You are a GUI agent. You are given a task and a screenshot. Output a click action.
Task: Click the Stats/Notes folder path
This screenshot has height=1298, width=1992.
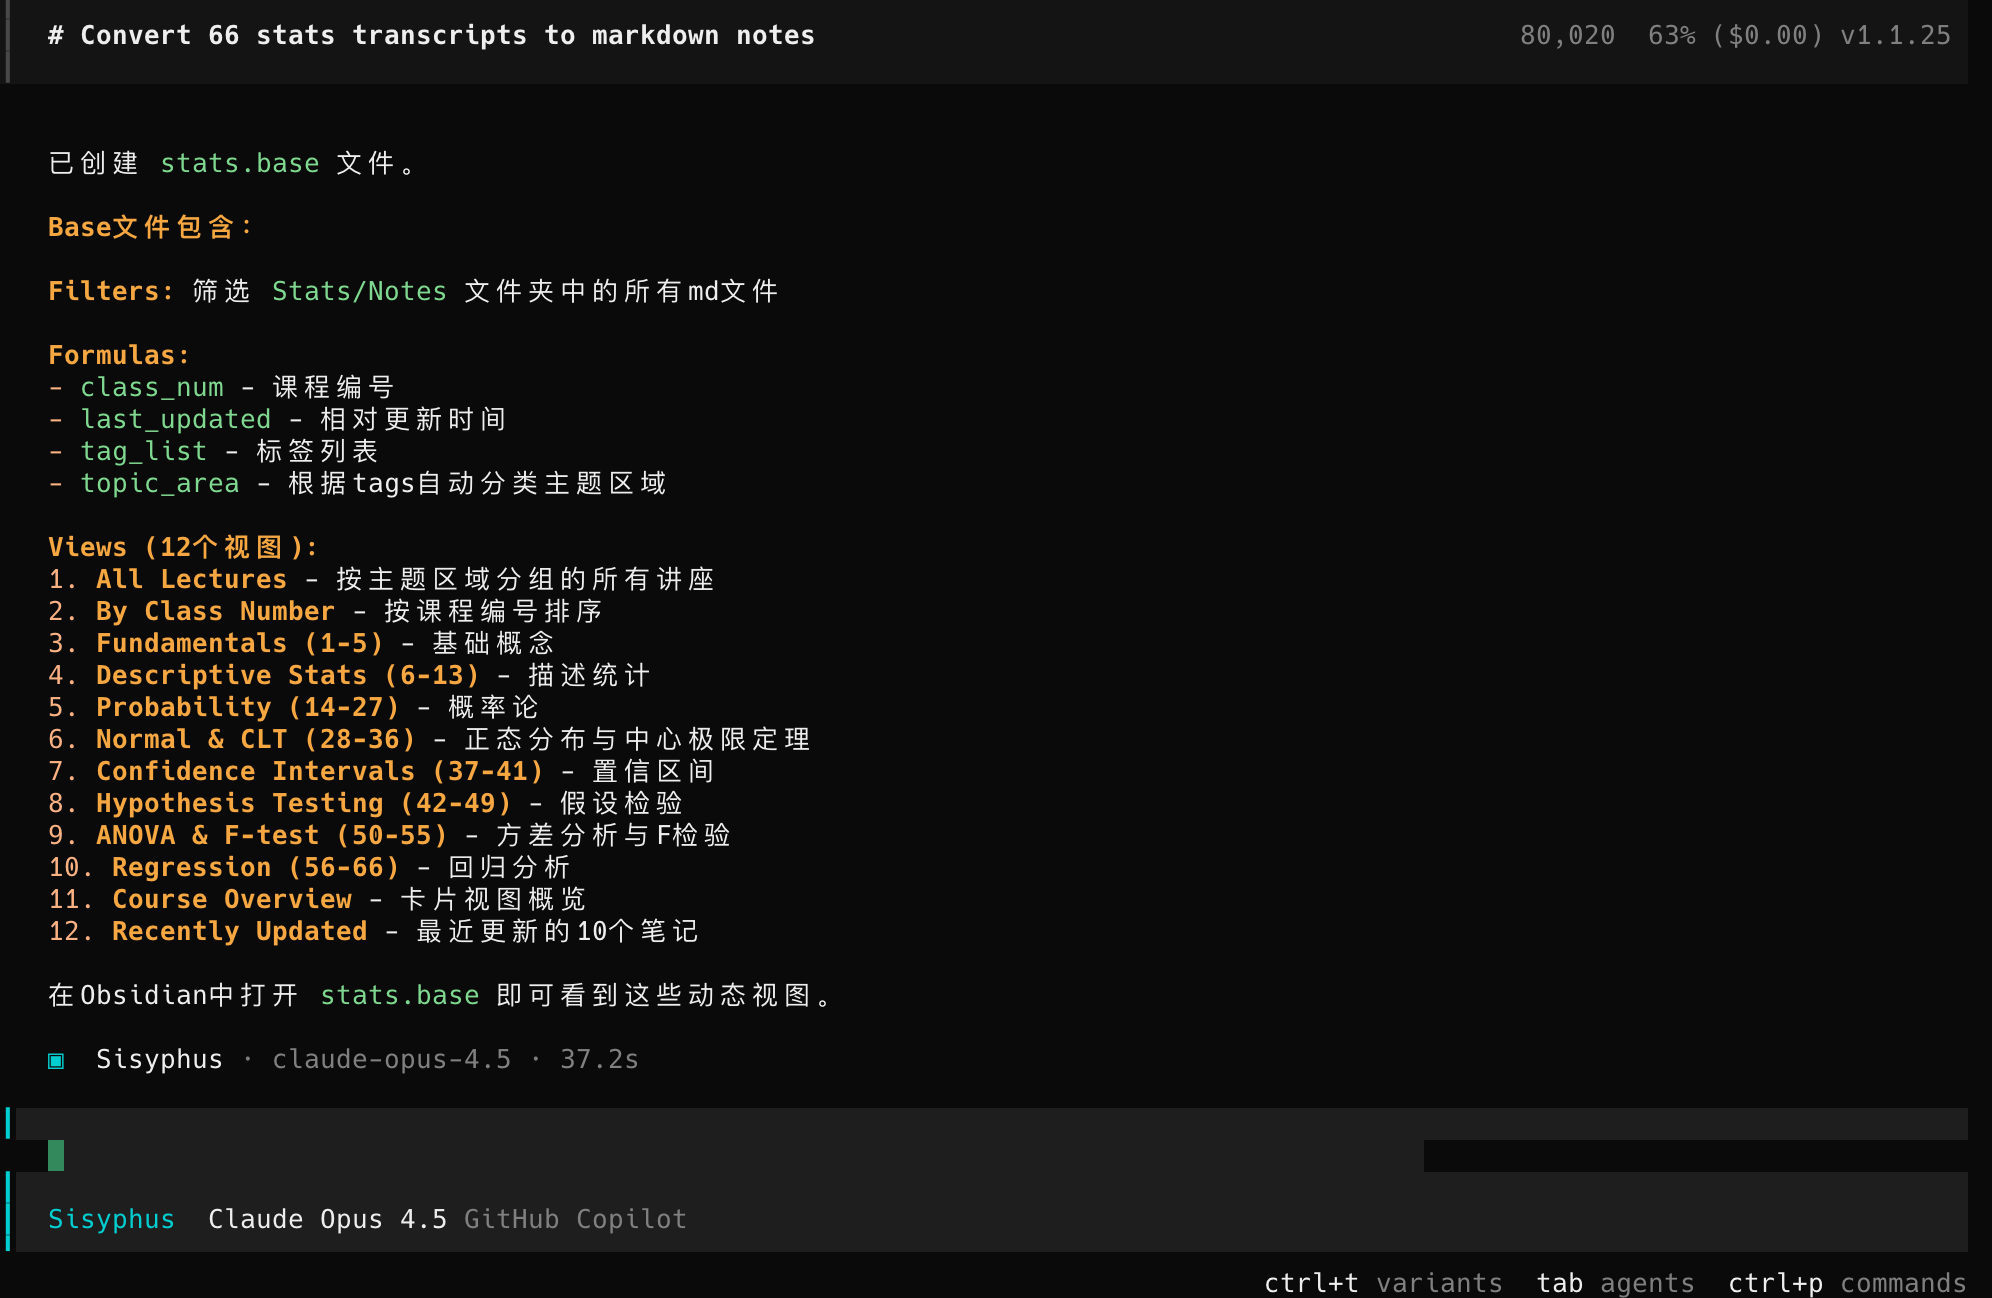pyautogui.click(x=359, y=291)
